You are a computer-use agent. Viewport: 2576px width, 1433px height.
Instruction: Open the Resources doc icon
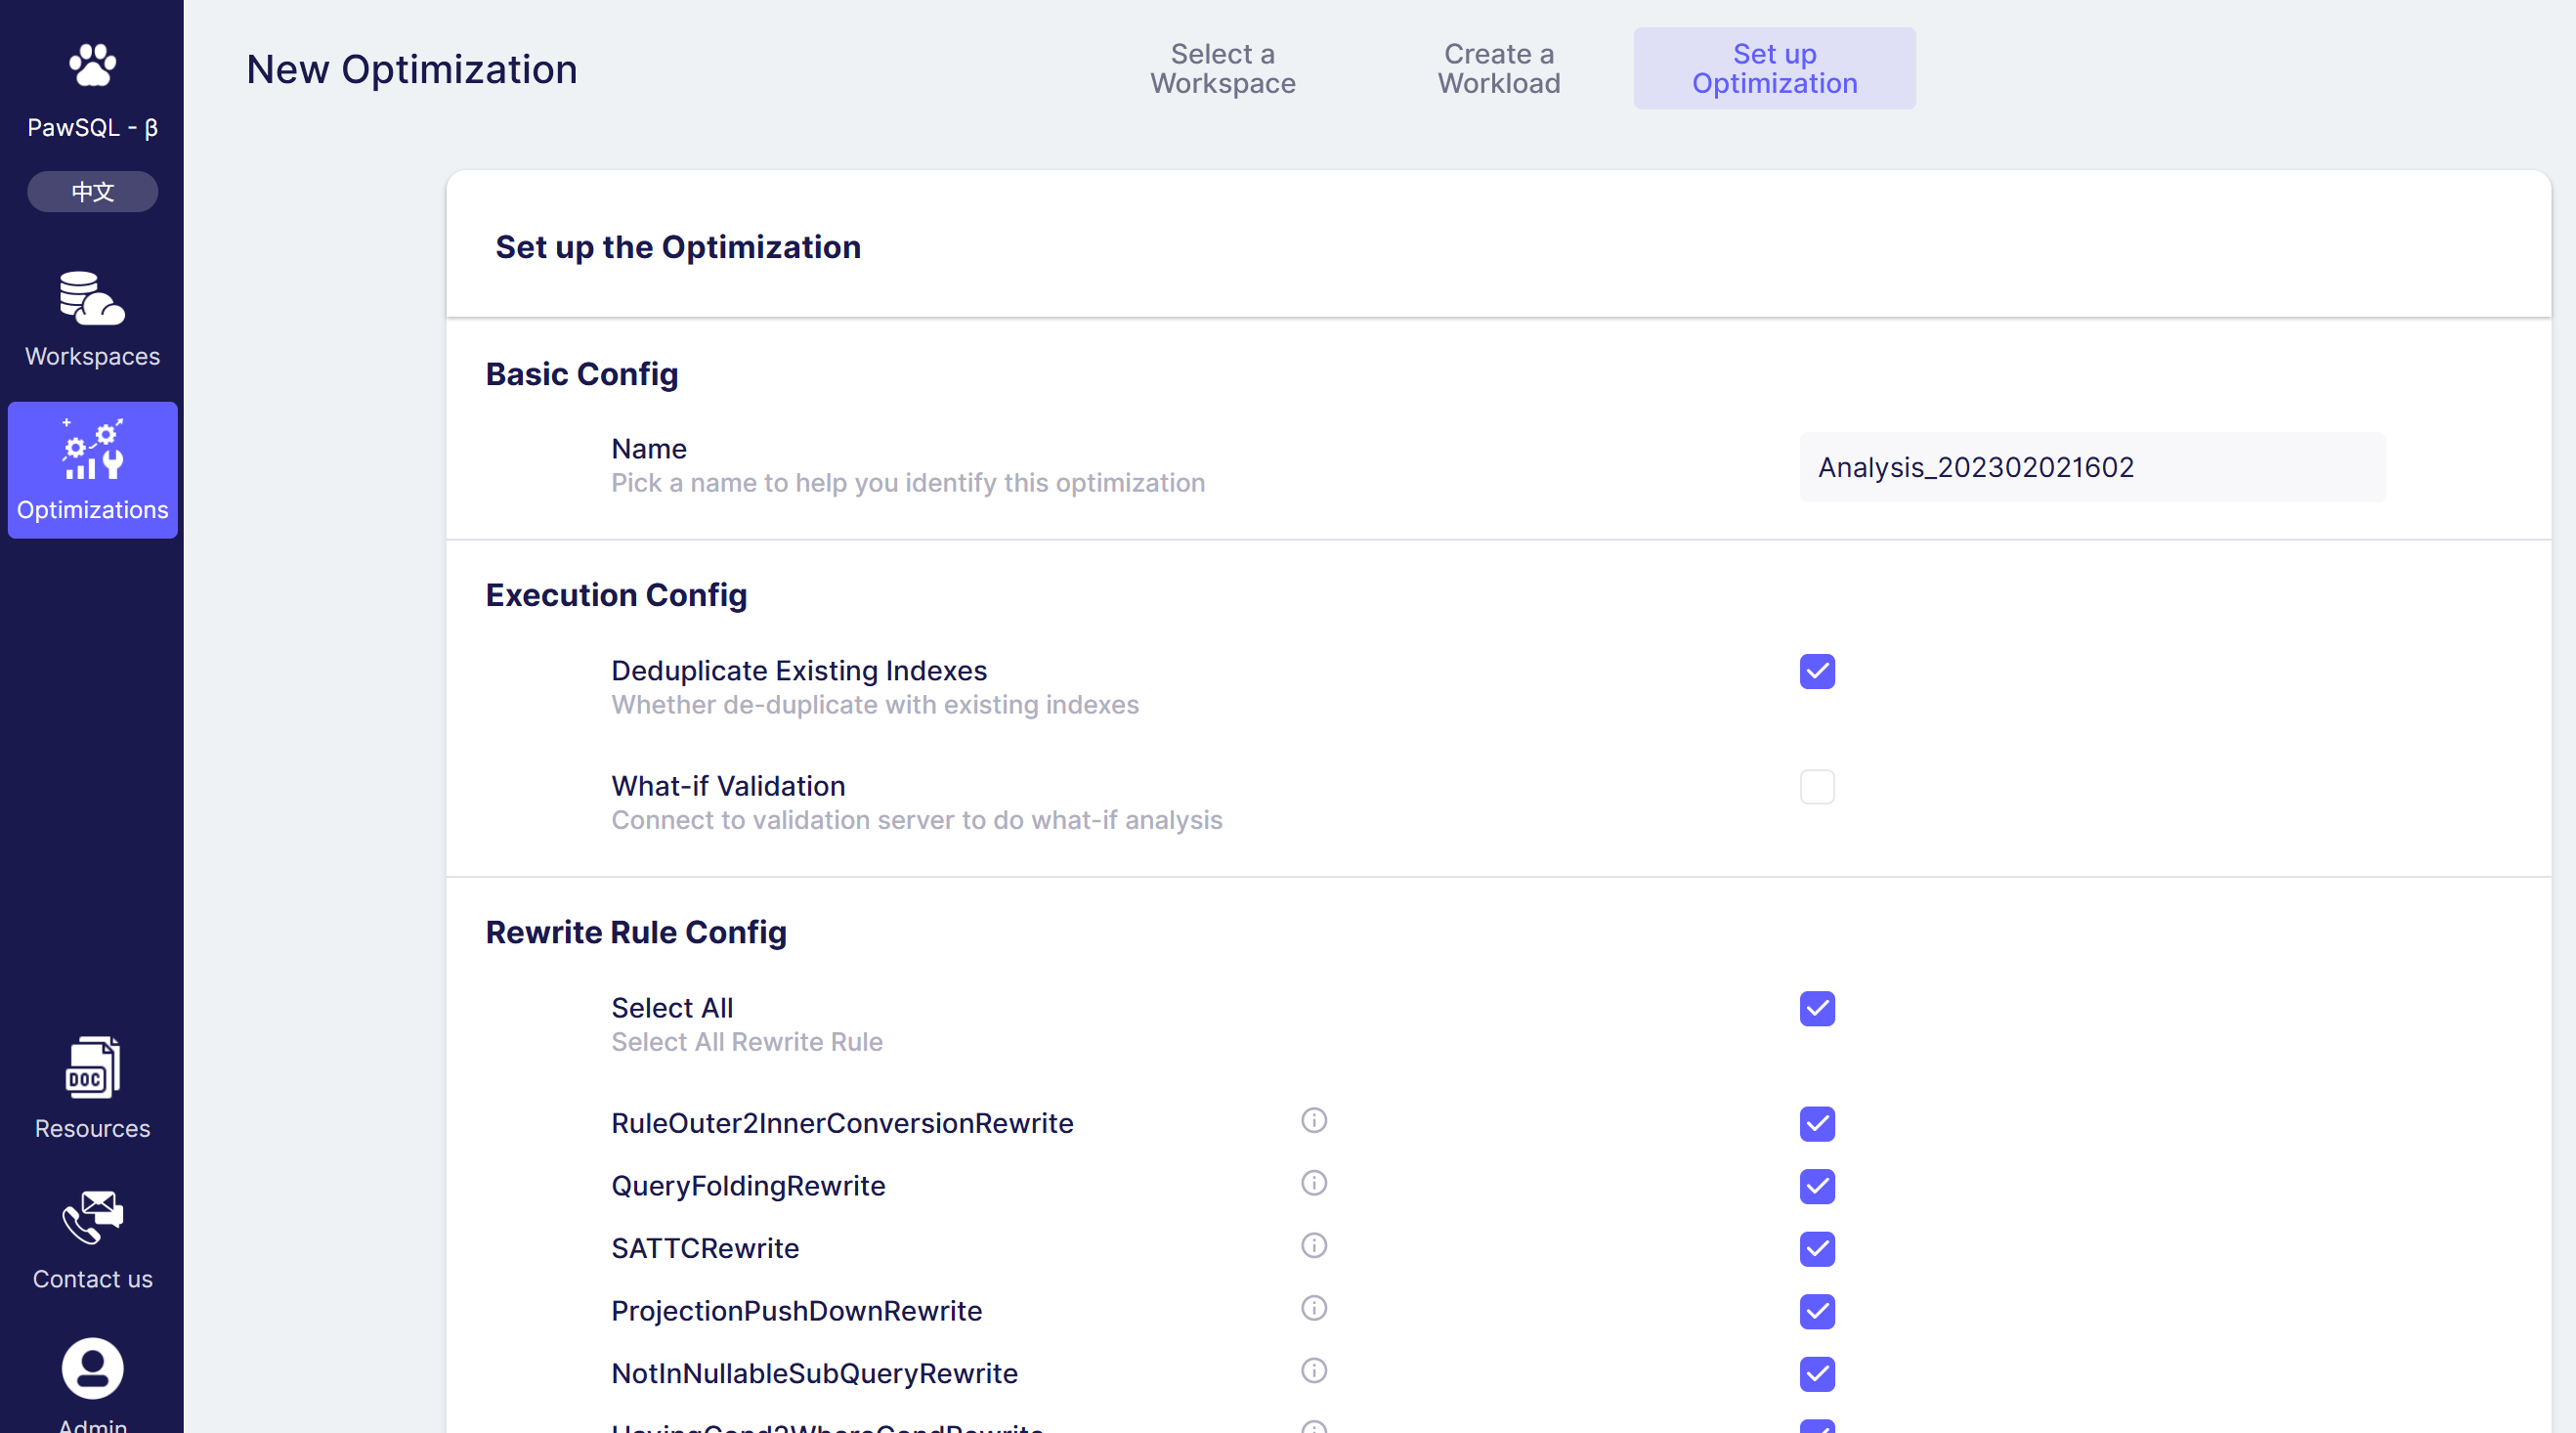[92, 1068]
